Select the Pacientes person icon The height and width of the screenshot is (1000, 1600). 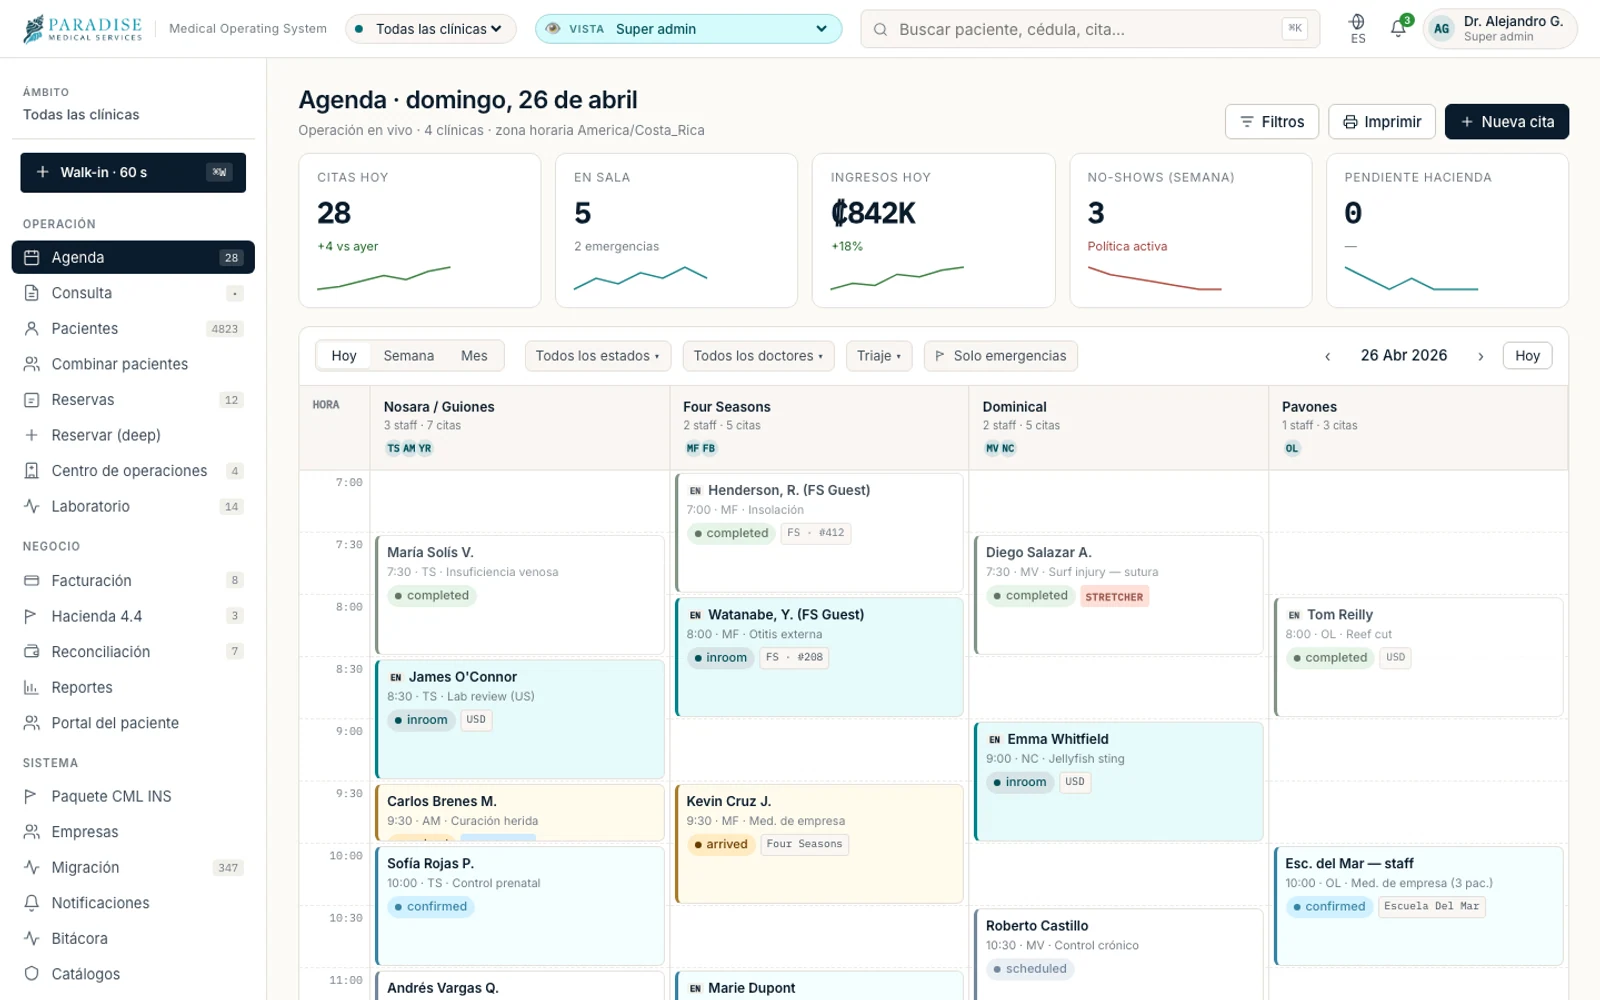pyautogui.click(x=31, y=328)
